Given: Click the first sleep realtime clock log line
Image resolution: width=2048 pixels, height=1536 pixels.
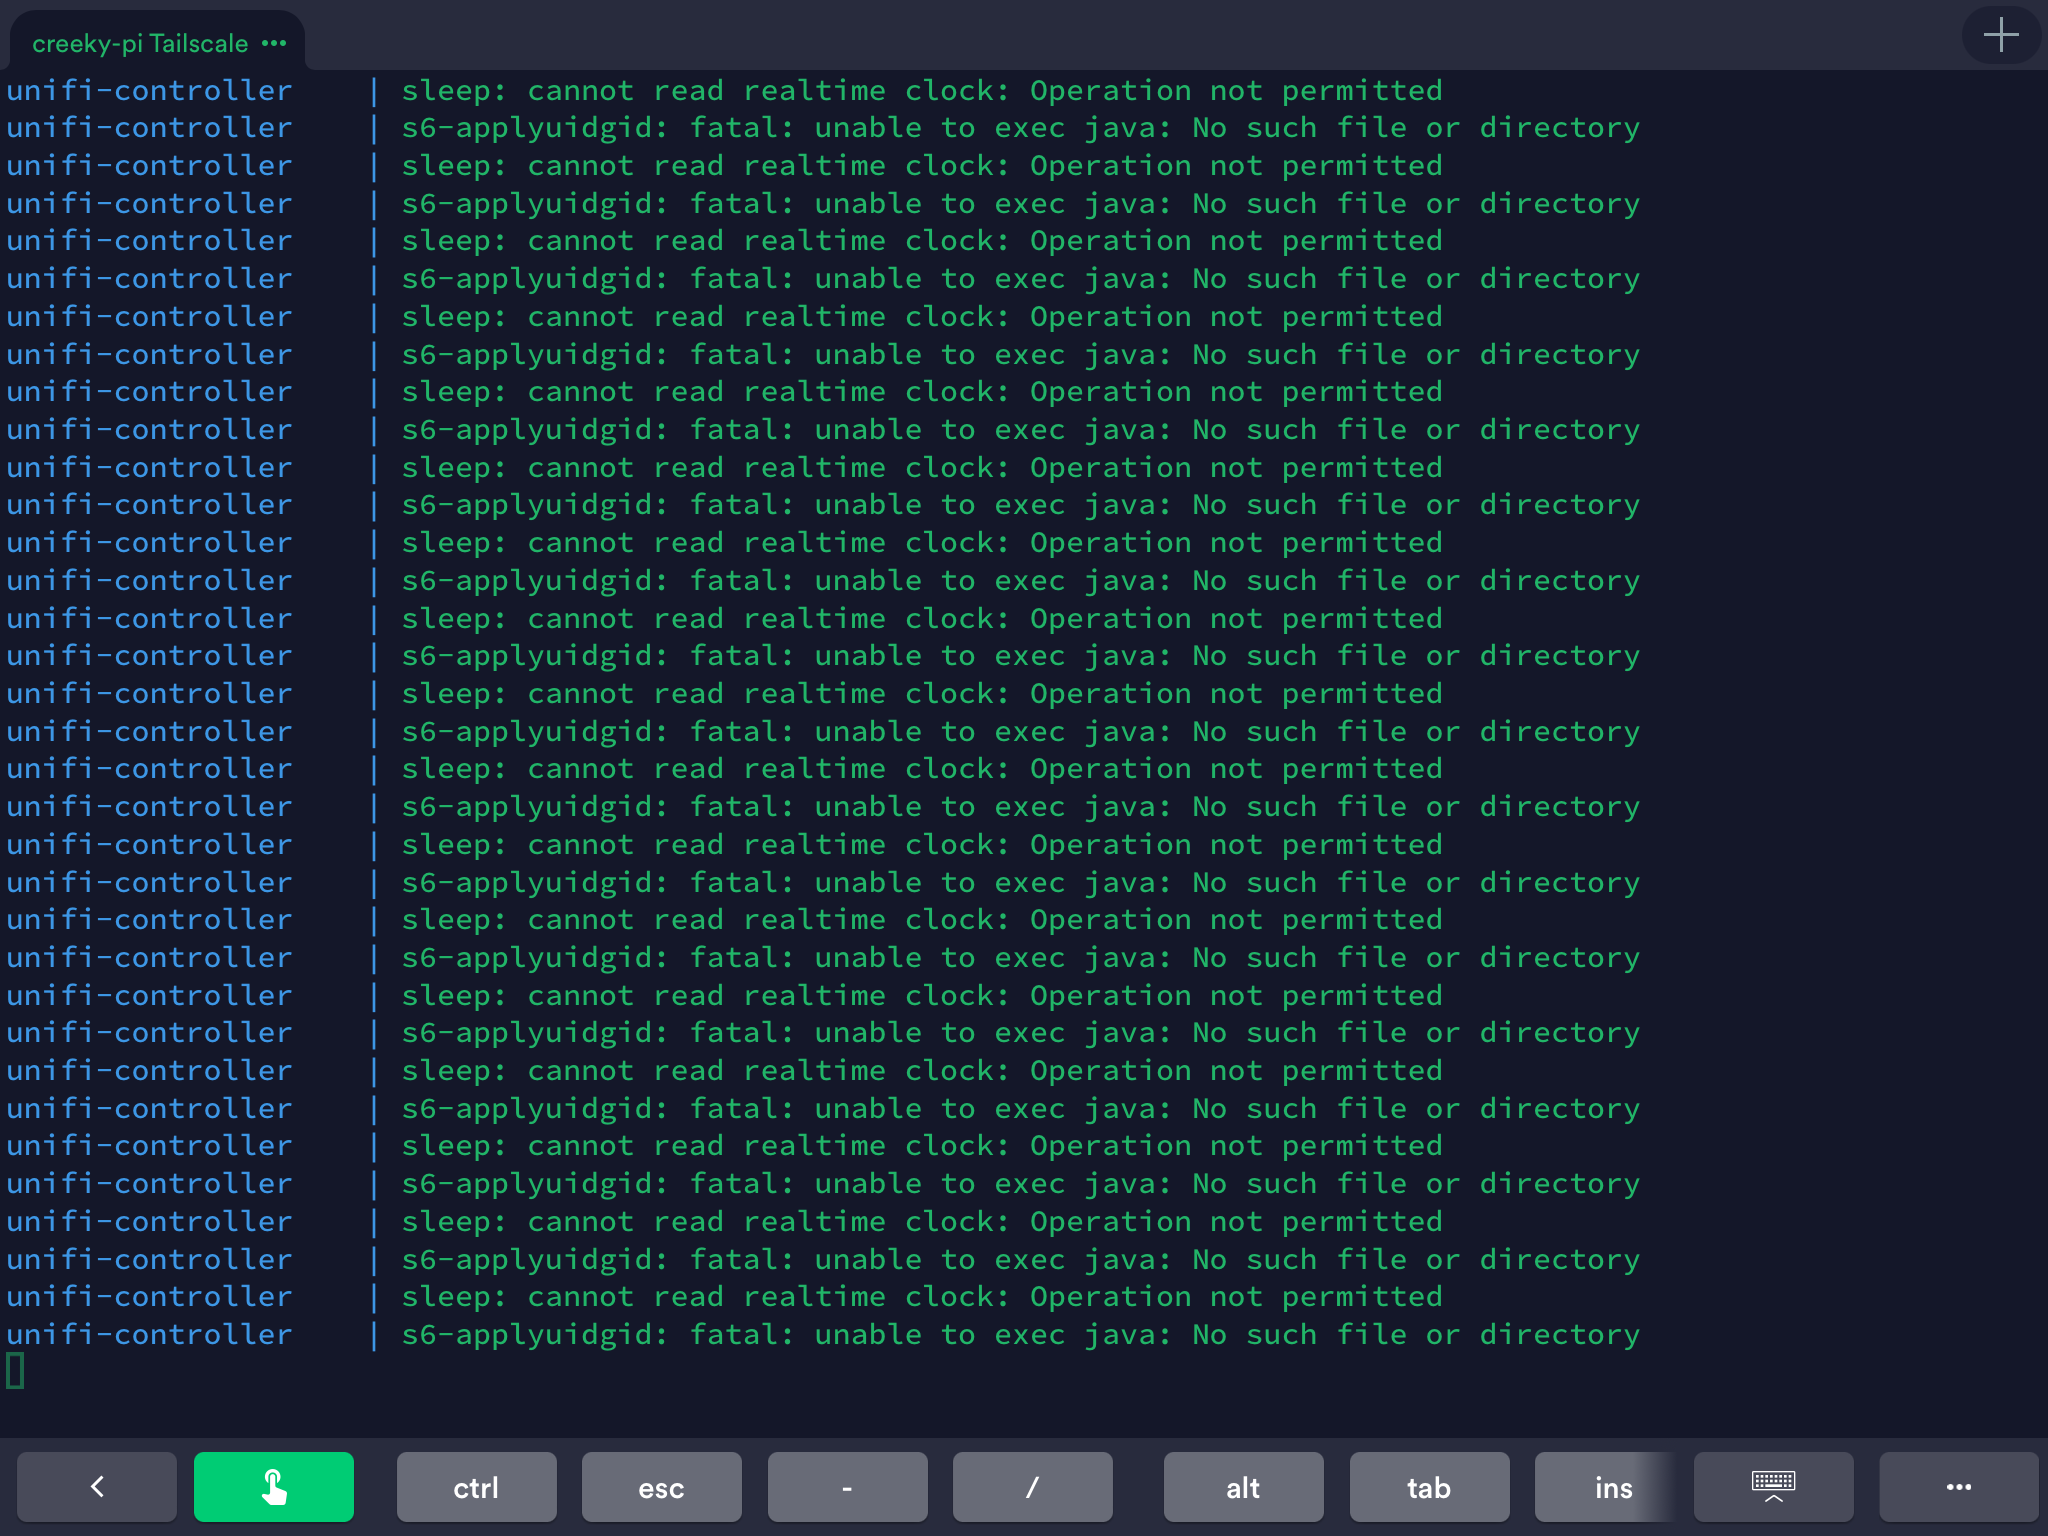Looking at the screenshot, I should (x=921, y=90).
